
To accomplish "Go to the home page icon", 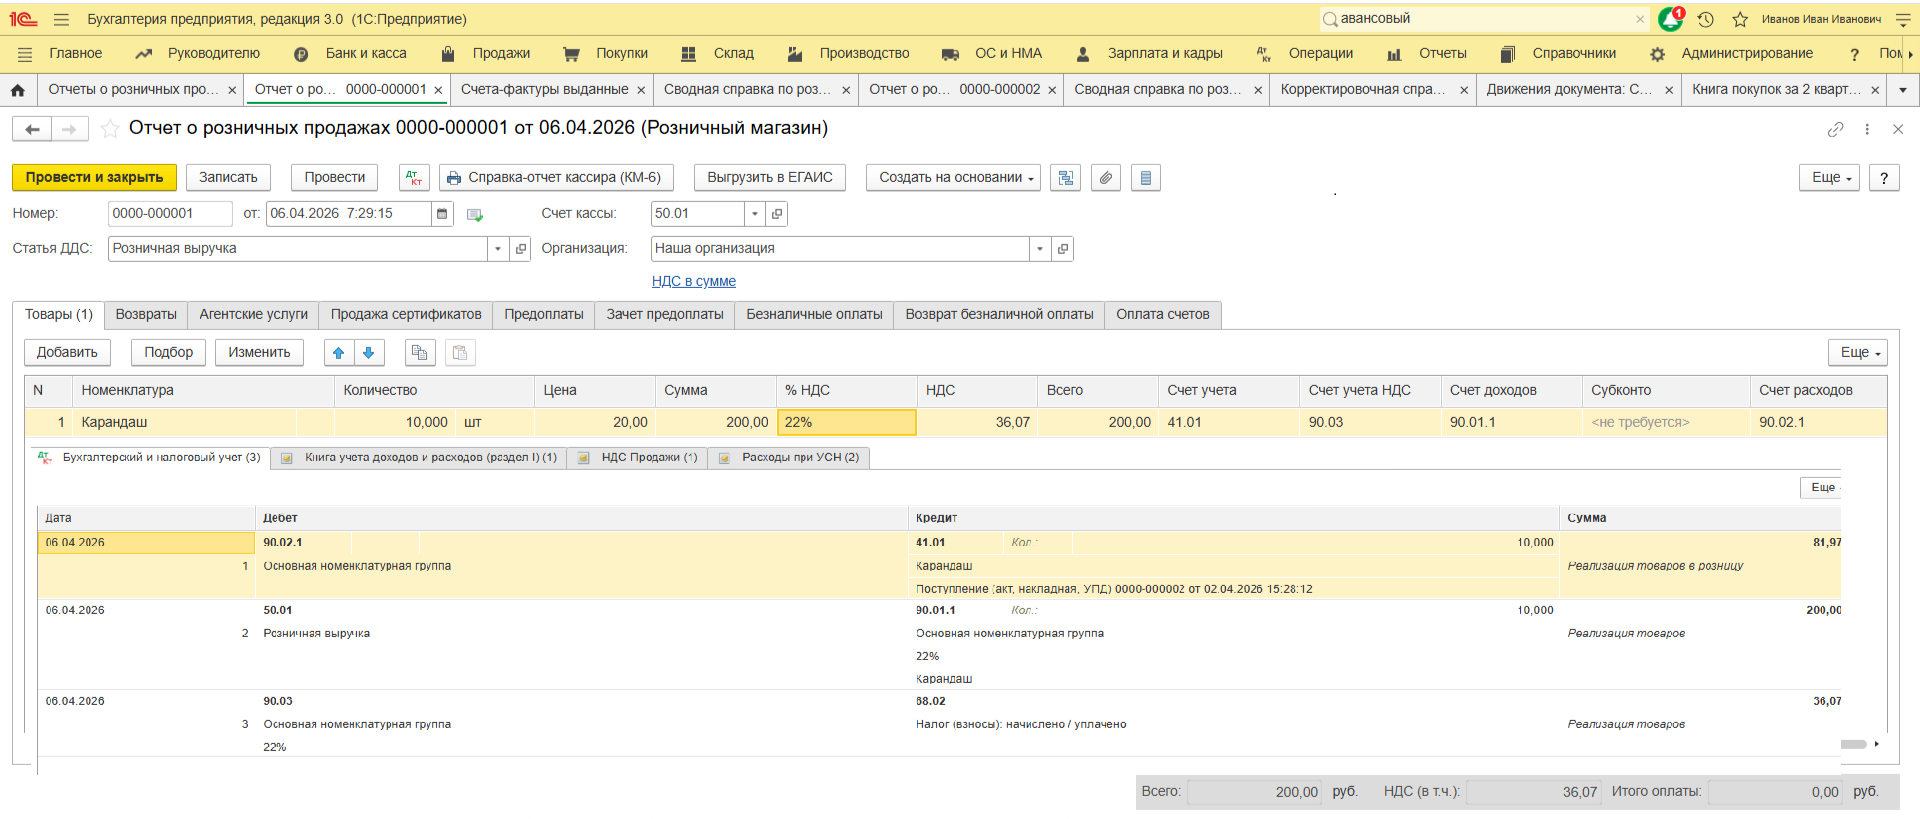I will 18,90.
